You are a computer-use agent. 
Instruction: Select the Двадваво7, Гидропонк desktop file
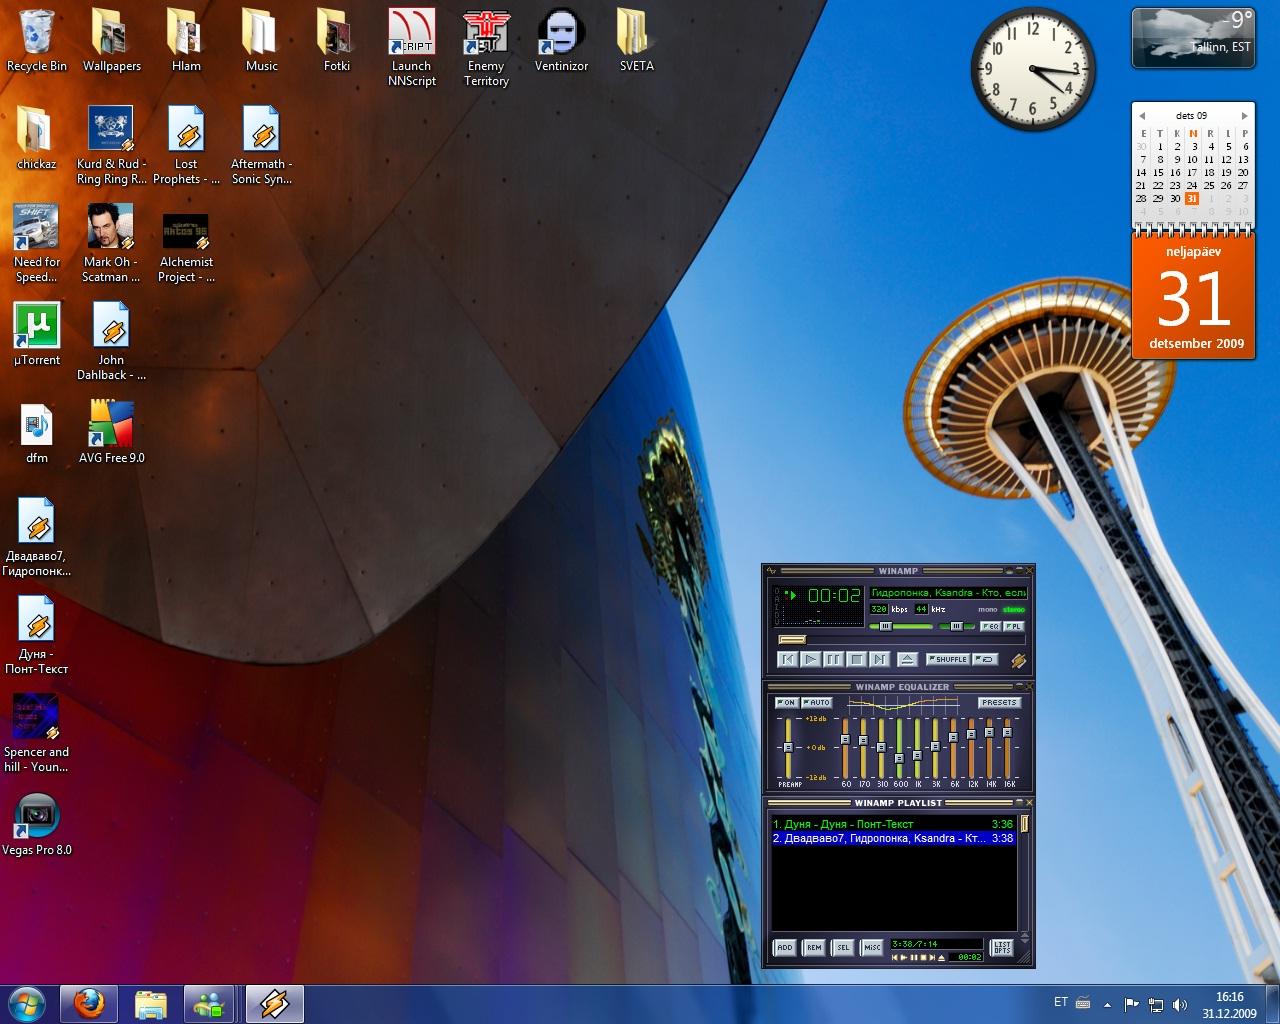tap(37, 538)
